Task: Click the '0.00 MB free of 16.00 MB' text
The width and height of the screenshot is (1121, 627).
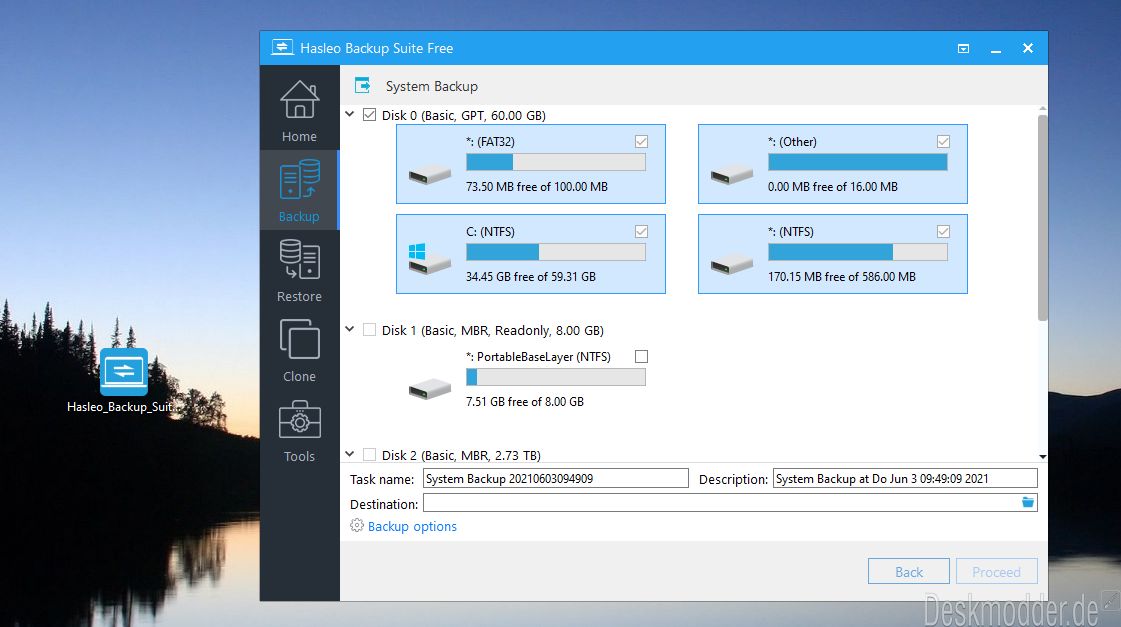Action: point(833,187)
